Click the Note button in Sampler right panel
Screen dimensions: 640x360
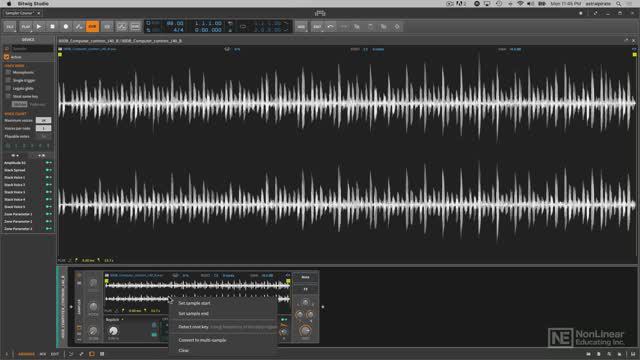click(305, 277)
